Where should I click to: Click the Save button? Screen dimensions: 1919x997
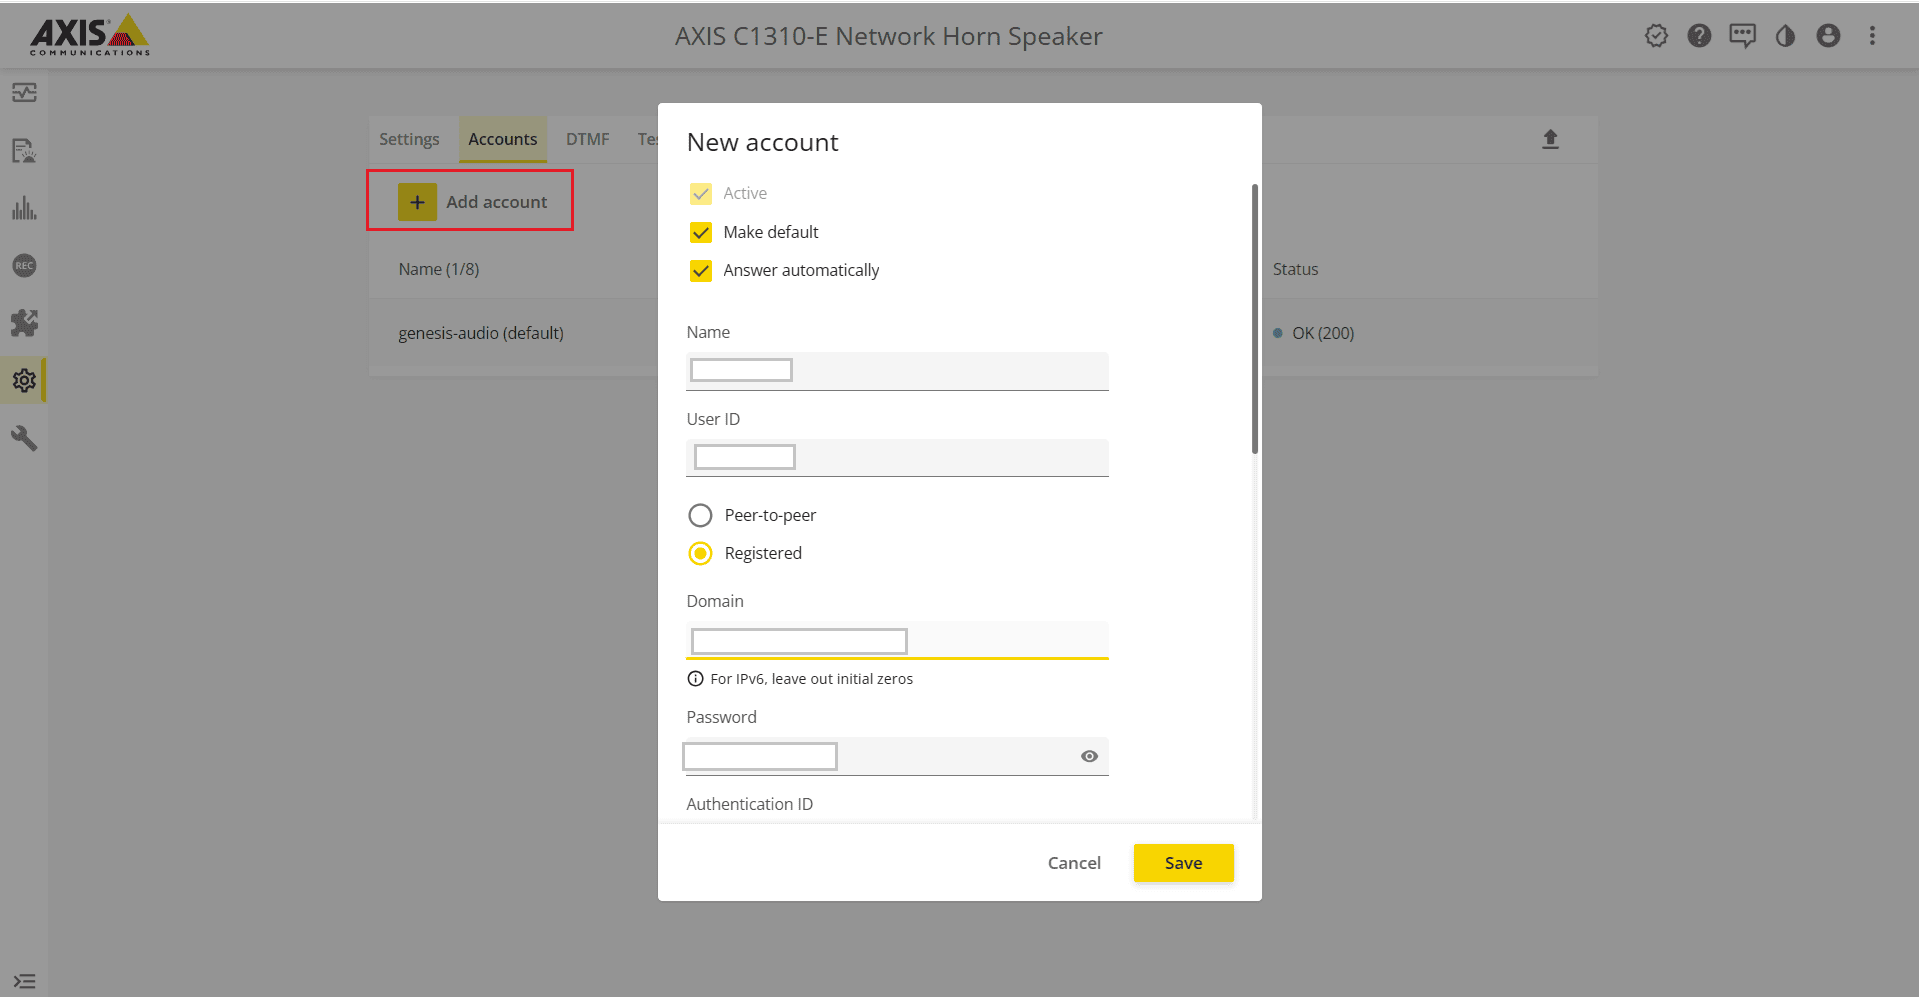[x=1183, y=863]
